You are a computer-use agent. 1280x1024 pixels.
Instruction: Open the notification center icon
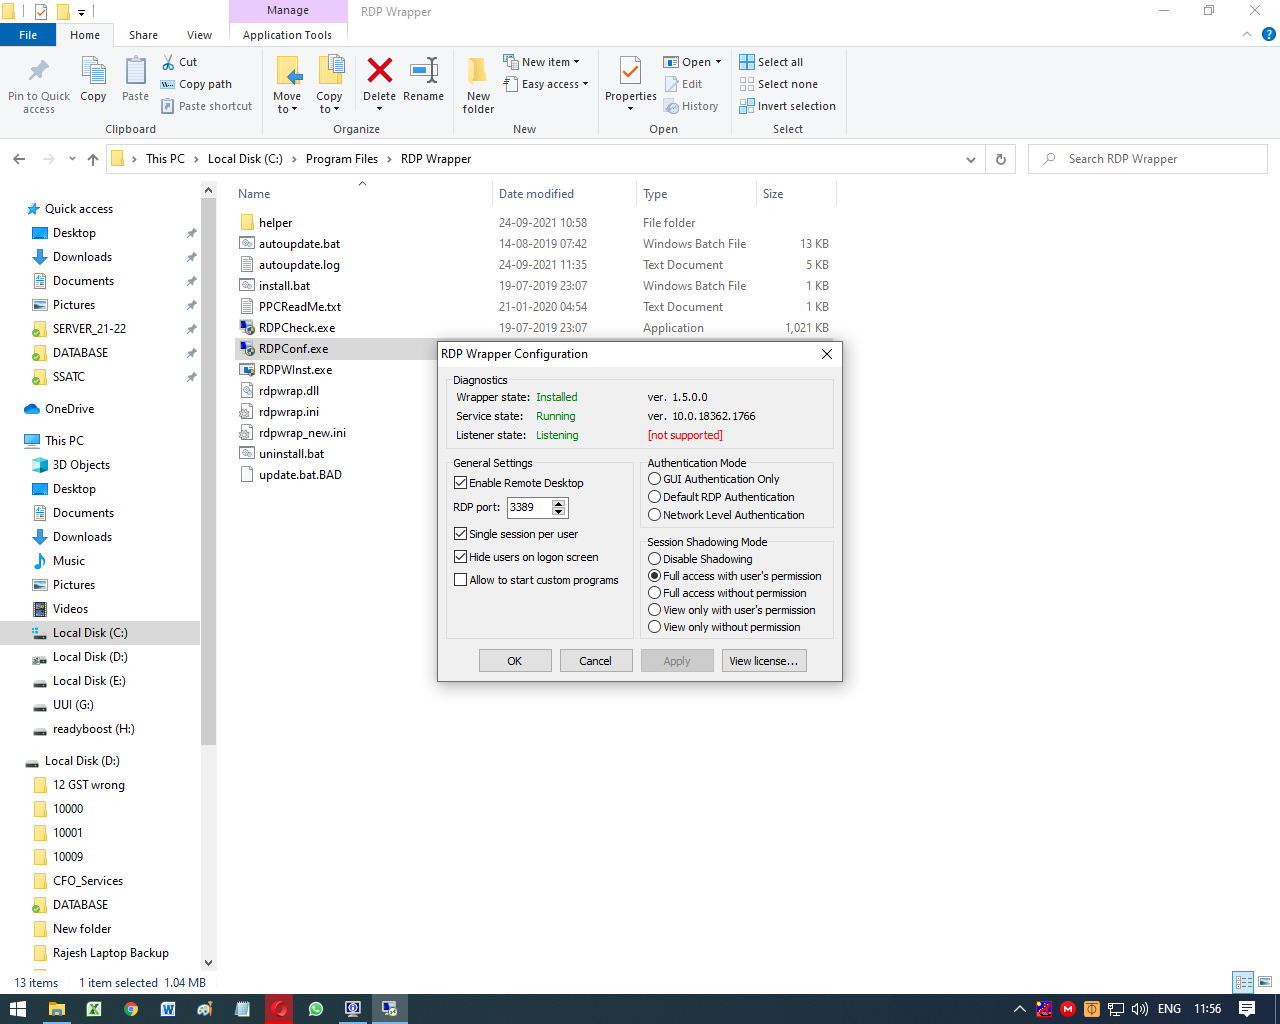[x=1247, y=1009]
